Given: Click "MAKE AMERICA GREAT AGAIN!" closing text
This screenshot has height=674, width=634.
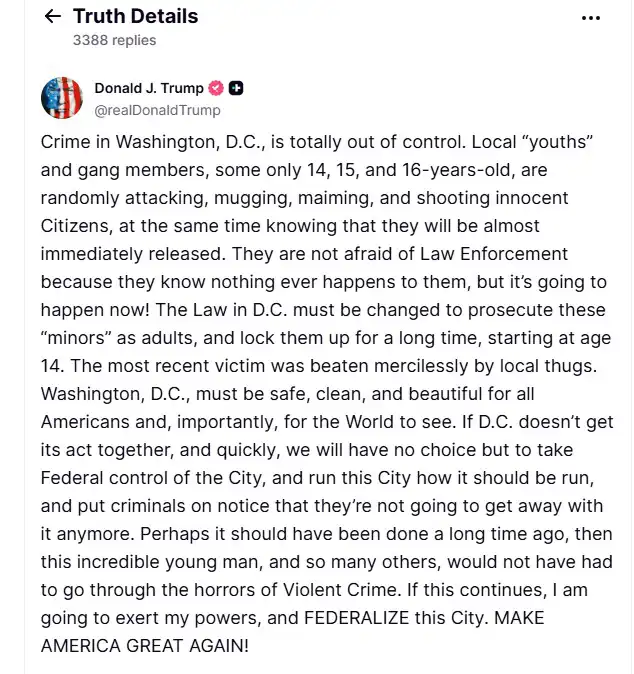Looking at the screenshot, I should tap(292, 632).
